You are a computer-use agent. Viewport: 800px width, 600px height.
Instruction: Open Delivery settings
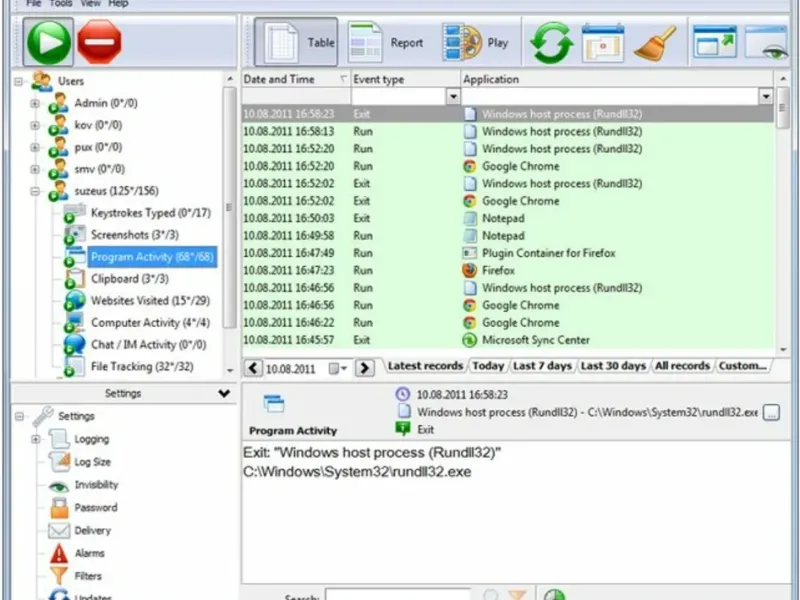coord(92,530)
